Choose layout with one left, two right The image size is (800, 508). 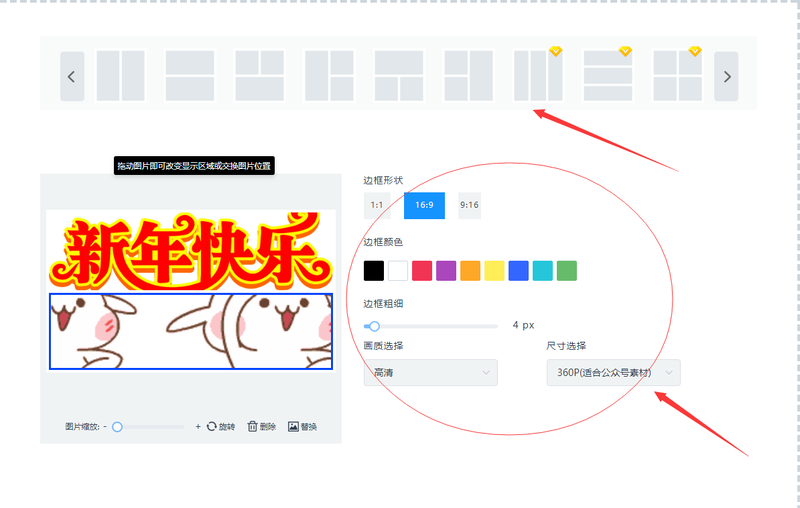(329, 75)
